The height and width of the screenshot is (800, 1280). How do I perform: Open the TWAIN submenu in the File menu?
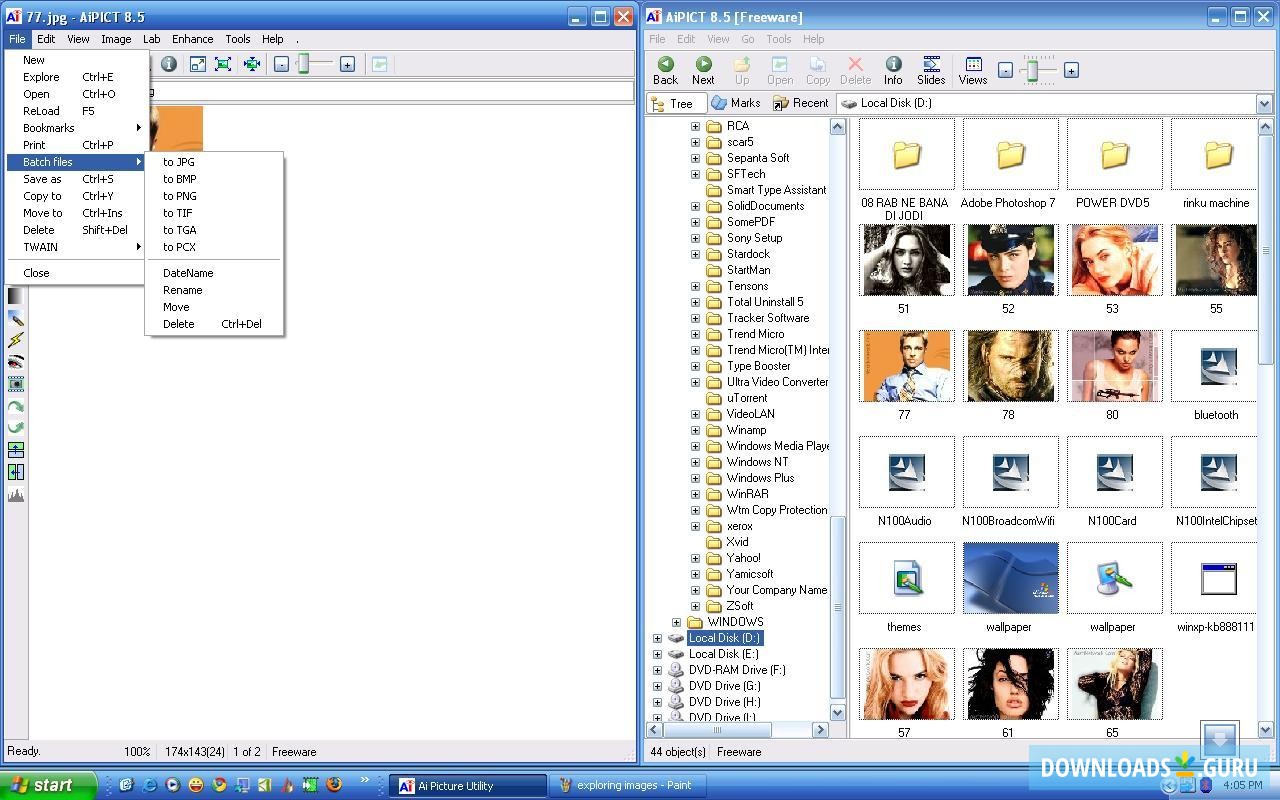[76, 247]
